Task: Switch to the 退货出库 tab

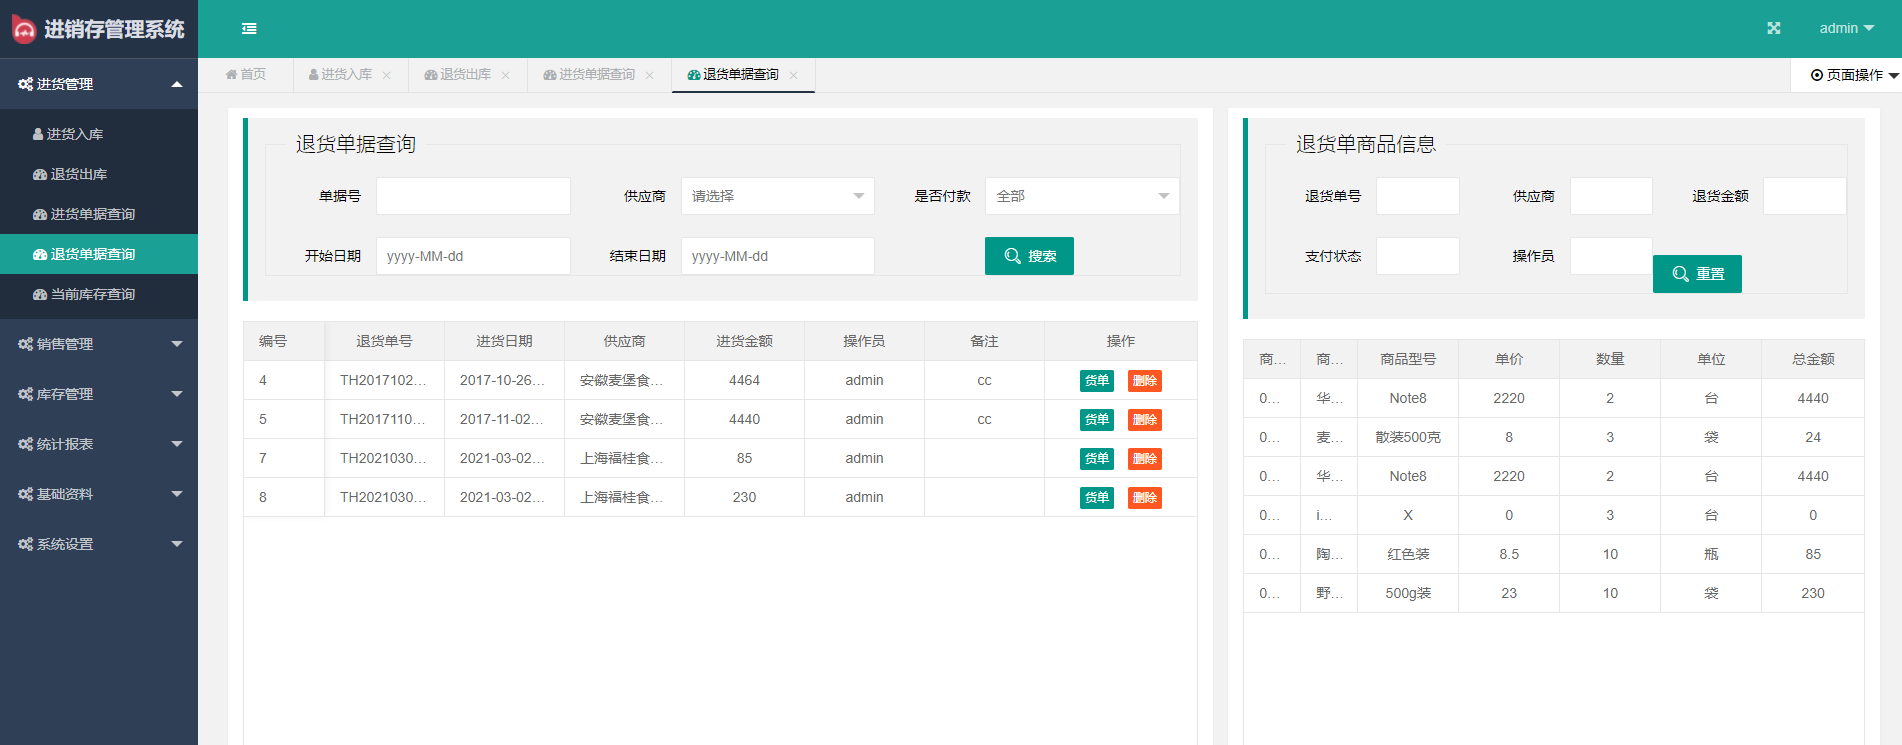Action: point(458,75)
